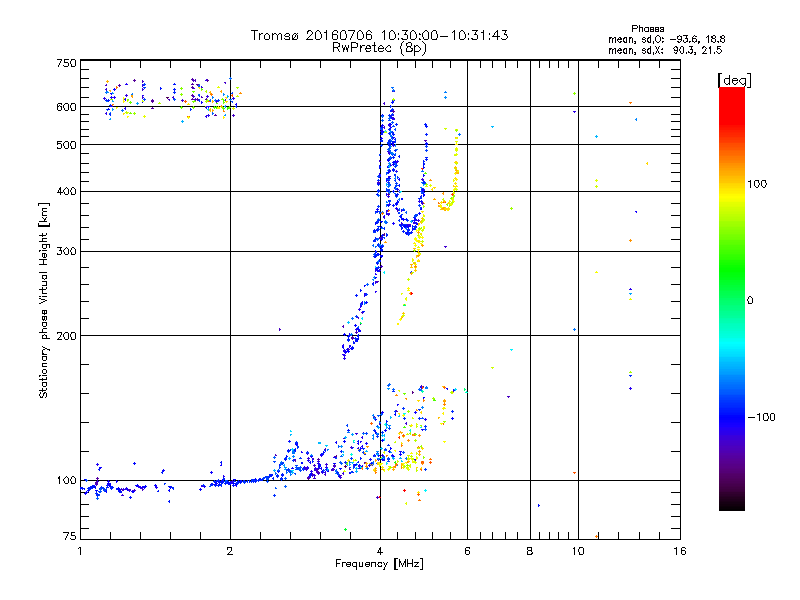The height and width of the screenshot is (600, 800).
Task: Click the x-axis label '6'
Action: coord(467,551)
